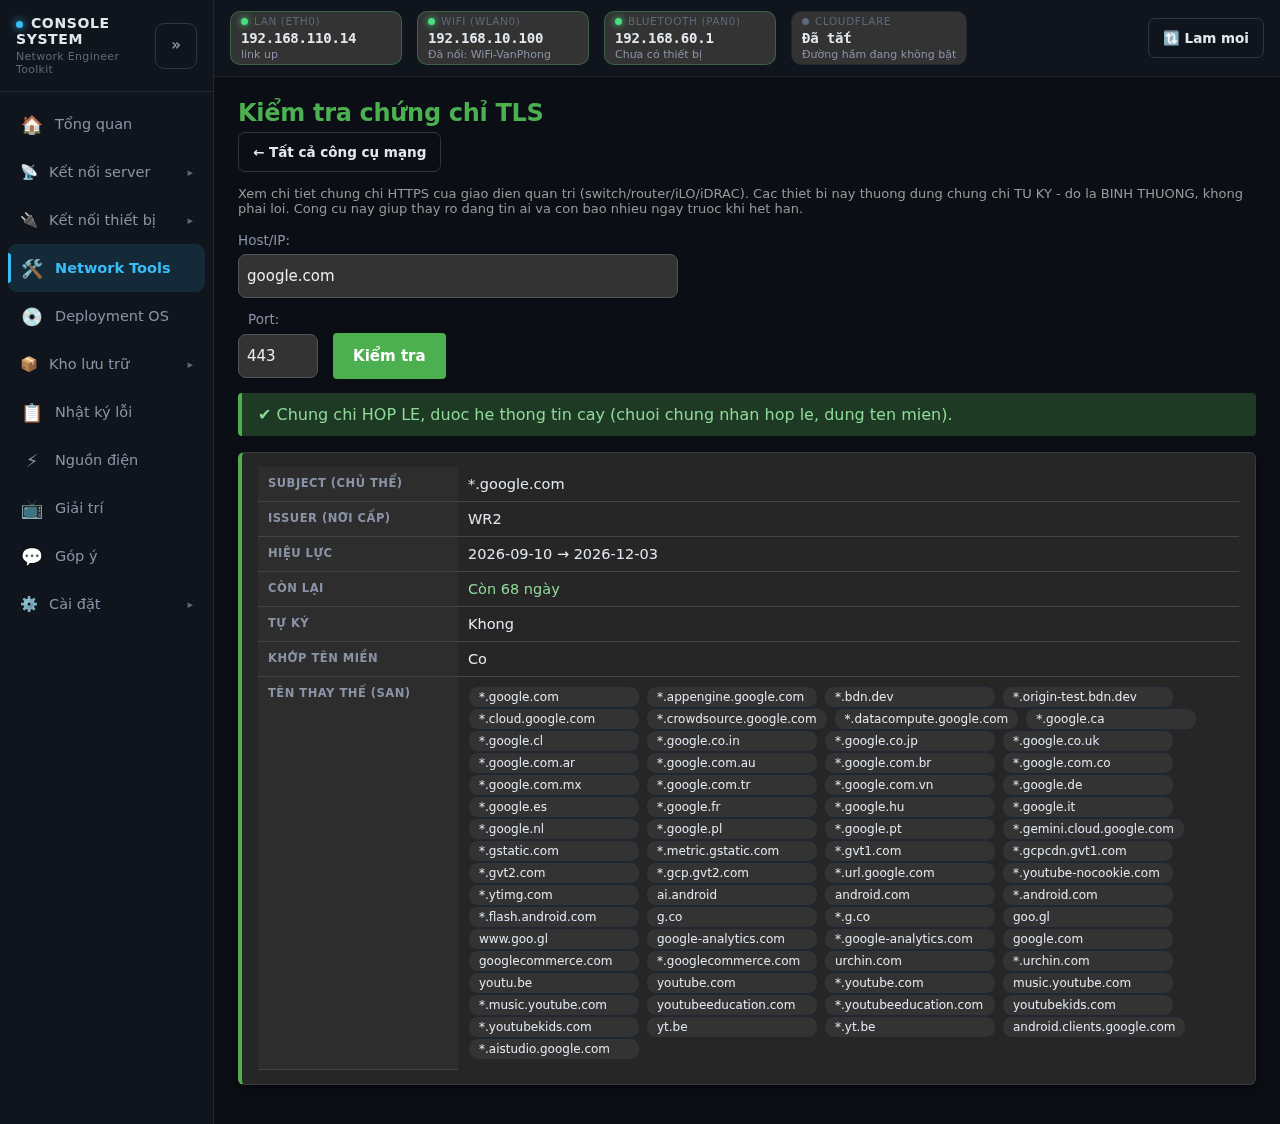This screenshot has height=1124, width=1280.
Task: Click the *.gemini.cloud.google.com SAN chip
Action: pyautogui.click(x=1093, y=829)
